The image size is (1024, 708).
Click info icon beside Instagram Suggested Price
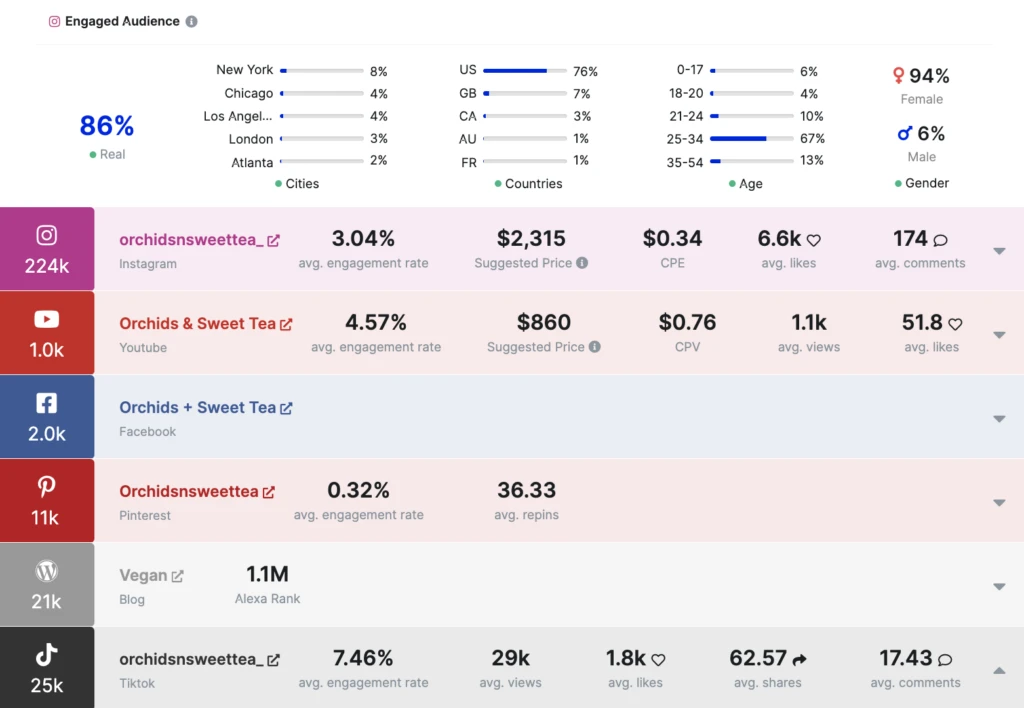point(582,263)
